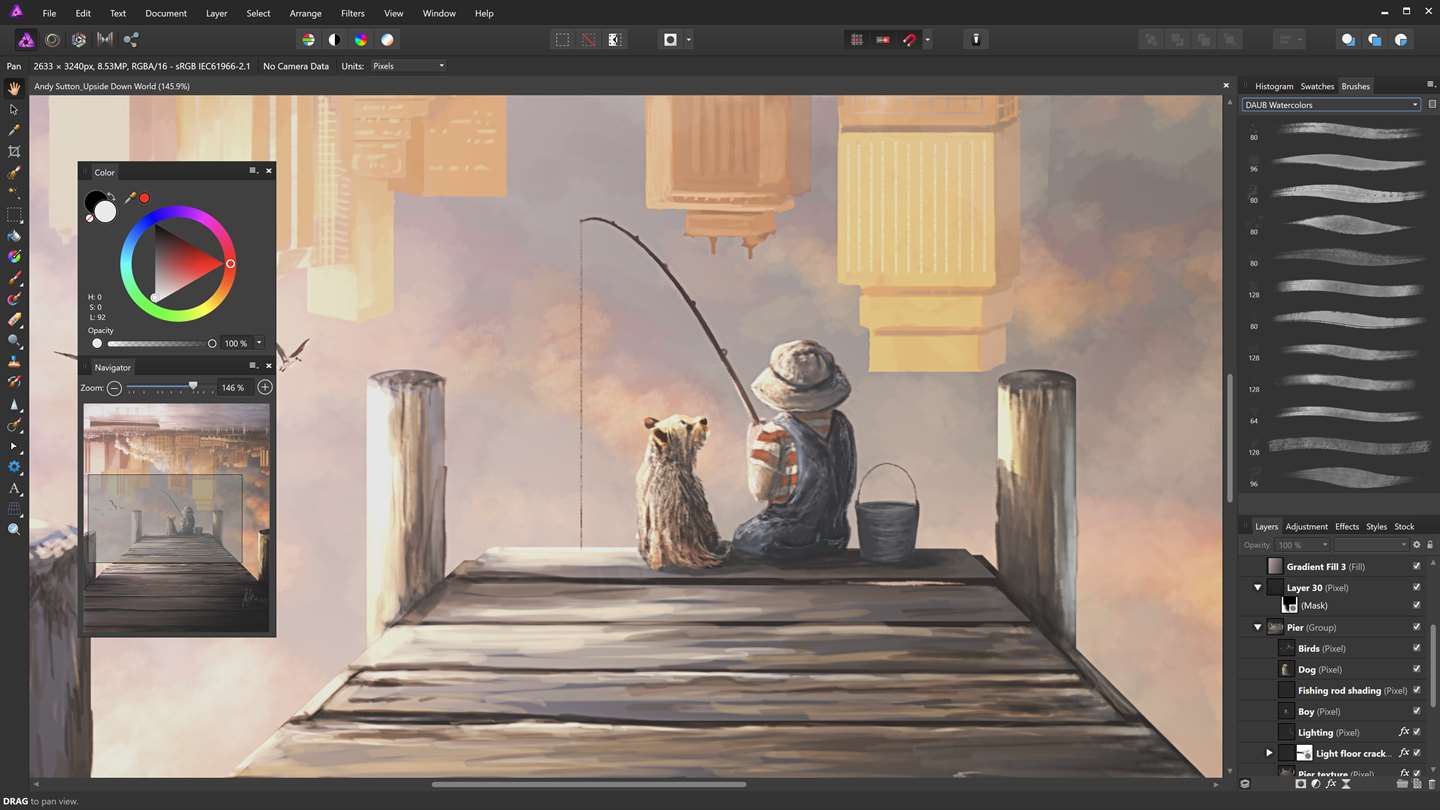1440x810 pixels.
Task: Expand the Light floor crack layer arrow
Action: tap(1269, 753)
